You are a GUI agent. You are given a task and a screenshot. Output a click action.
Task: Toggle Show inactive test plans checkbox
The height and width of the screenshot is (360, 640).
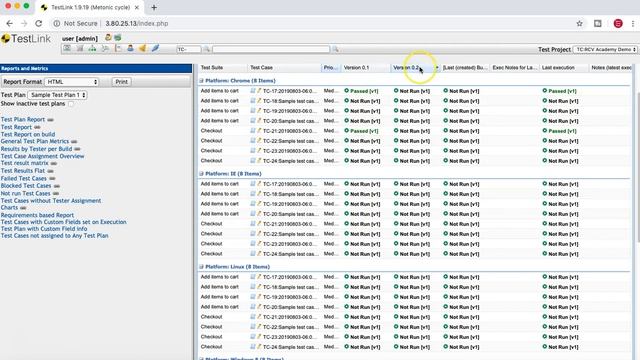click(x=71, y=104)
